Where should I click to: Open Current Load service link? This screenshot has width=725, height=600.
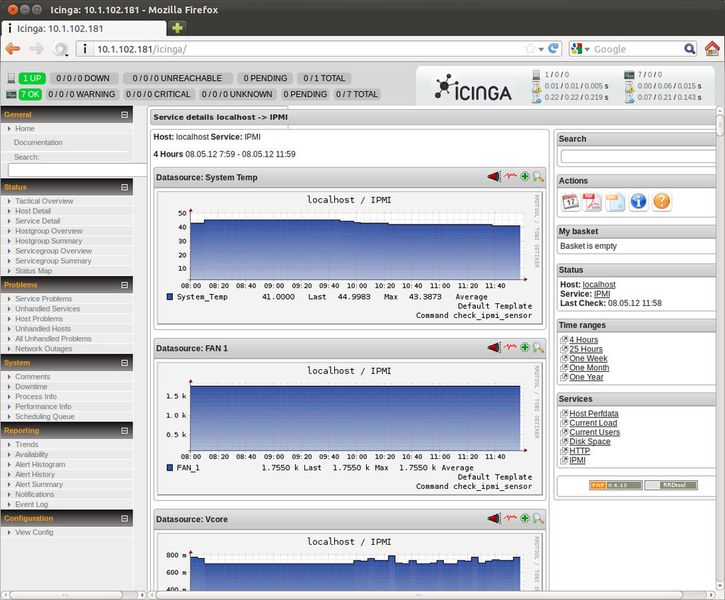(x=593, y=422)
